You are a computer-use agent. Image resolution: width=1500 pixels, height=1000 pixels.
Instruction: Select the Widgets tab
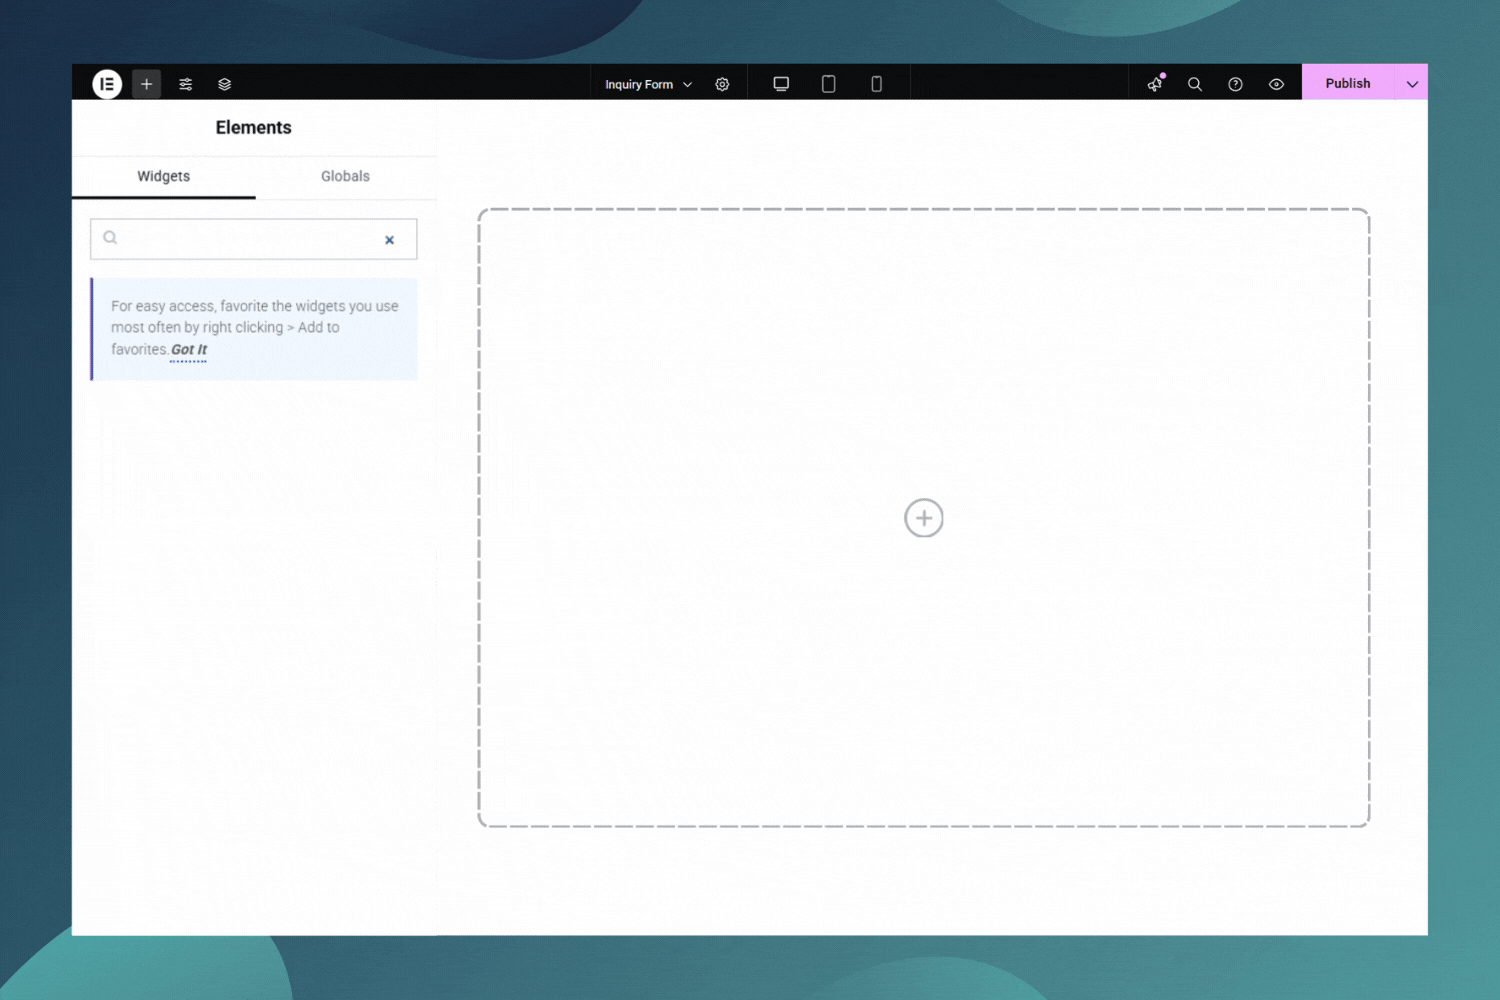coord(163,176)
